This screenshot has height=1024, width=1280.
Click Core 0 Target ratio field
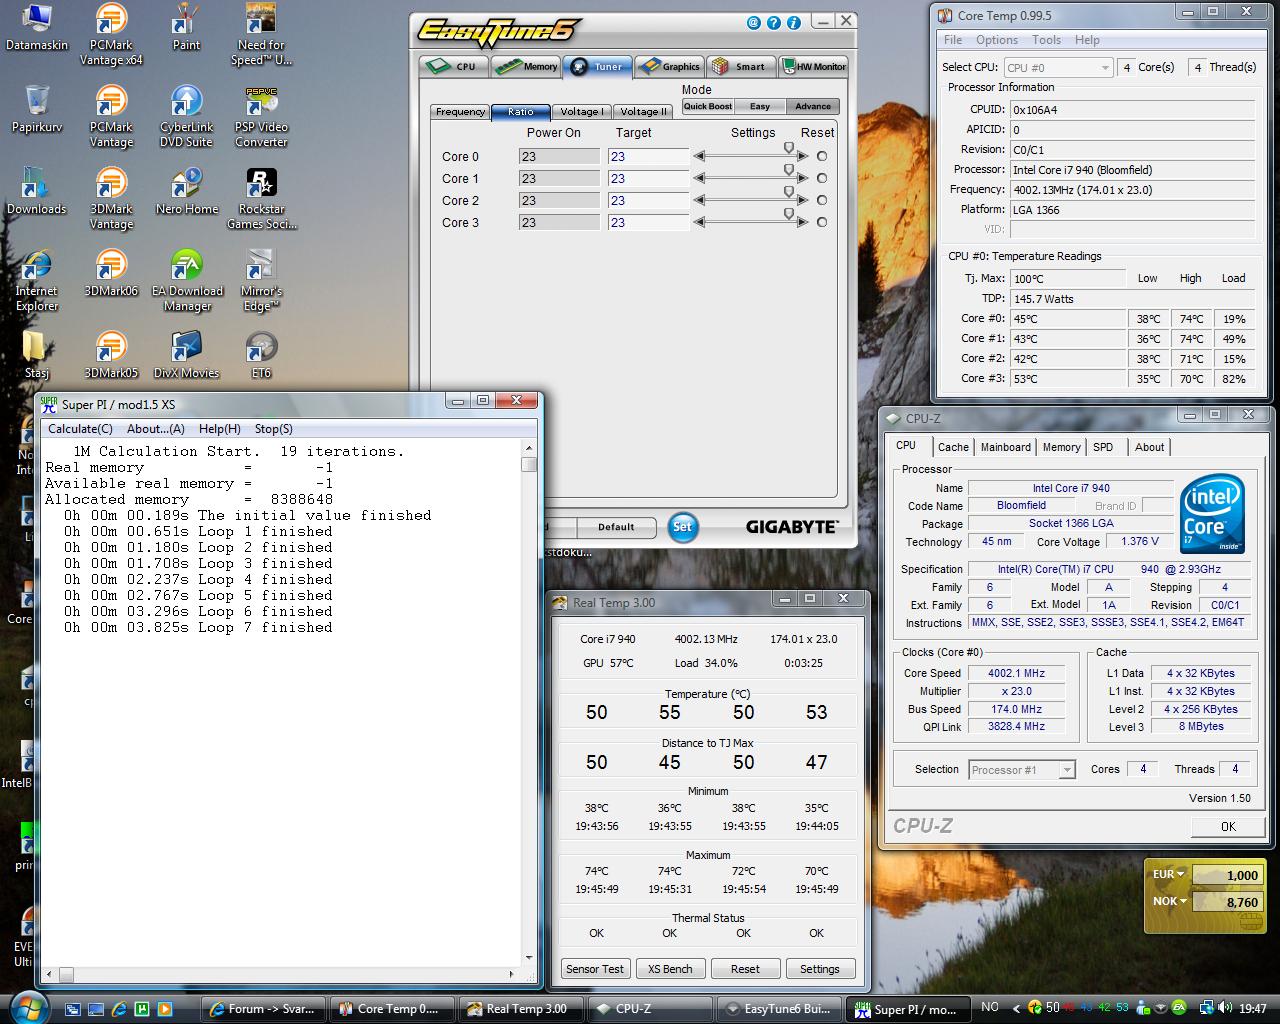pyautogui.click(x=648, y=156)
